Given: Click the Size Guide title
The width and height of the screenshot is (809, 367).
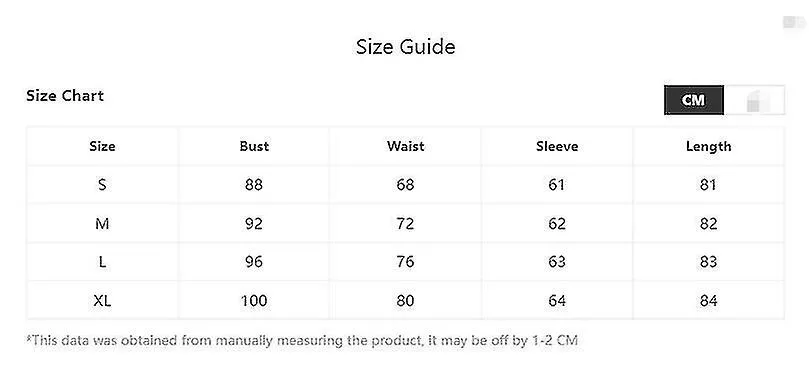Looking at the screenshot, I should point(406,47).
